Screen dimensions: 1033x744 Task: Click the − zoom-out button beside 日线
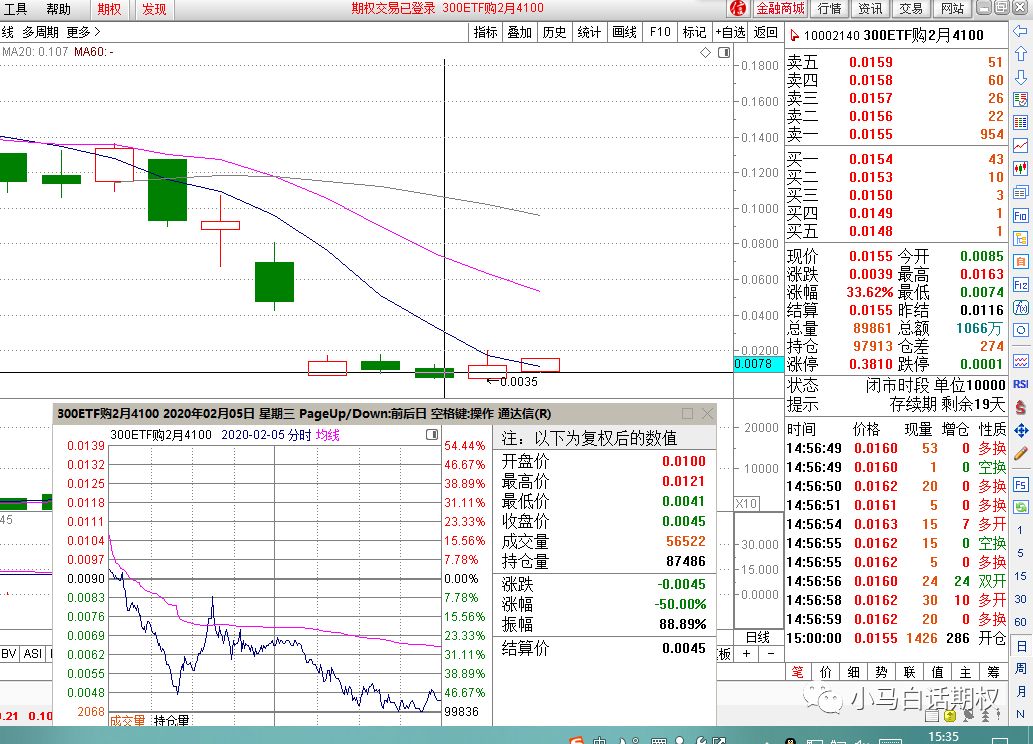click(771, 653)
